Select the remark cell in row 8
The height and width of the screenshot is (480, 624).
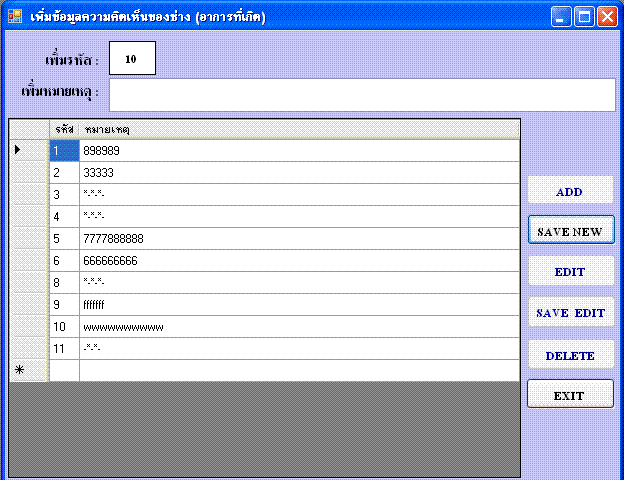tap(299, 283)
